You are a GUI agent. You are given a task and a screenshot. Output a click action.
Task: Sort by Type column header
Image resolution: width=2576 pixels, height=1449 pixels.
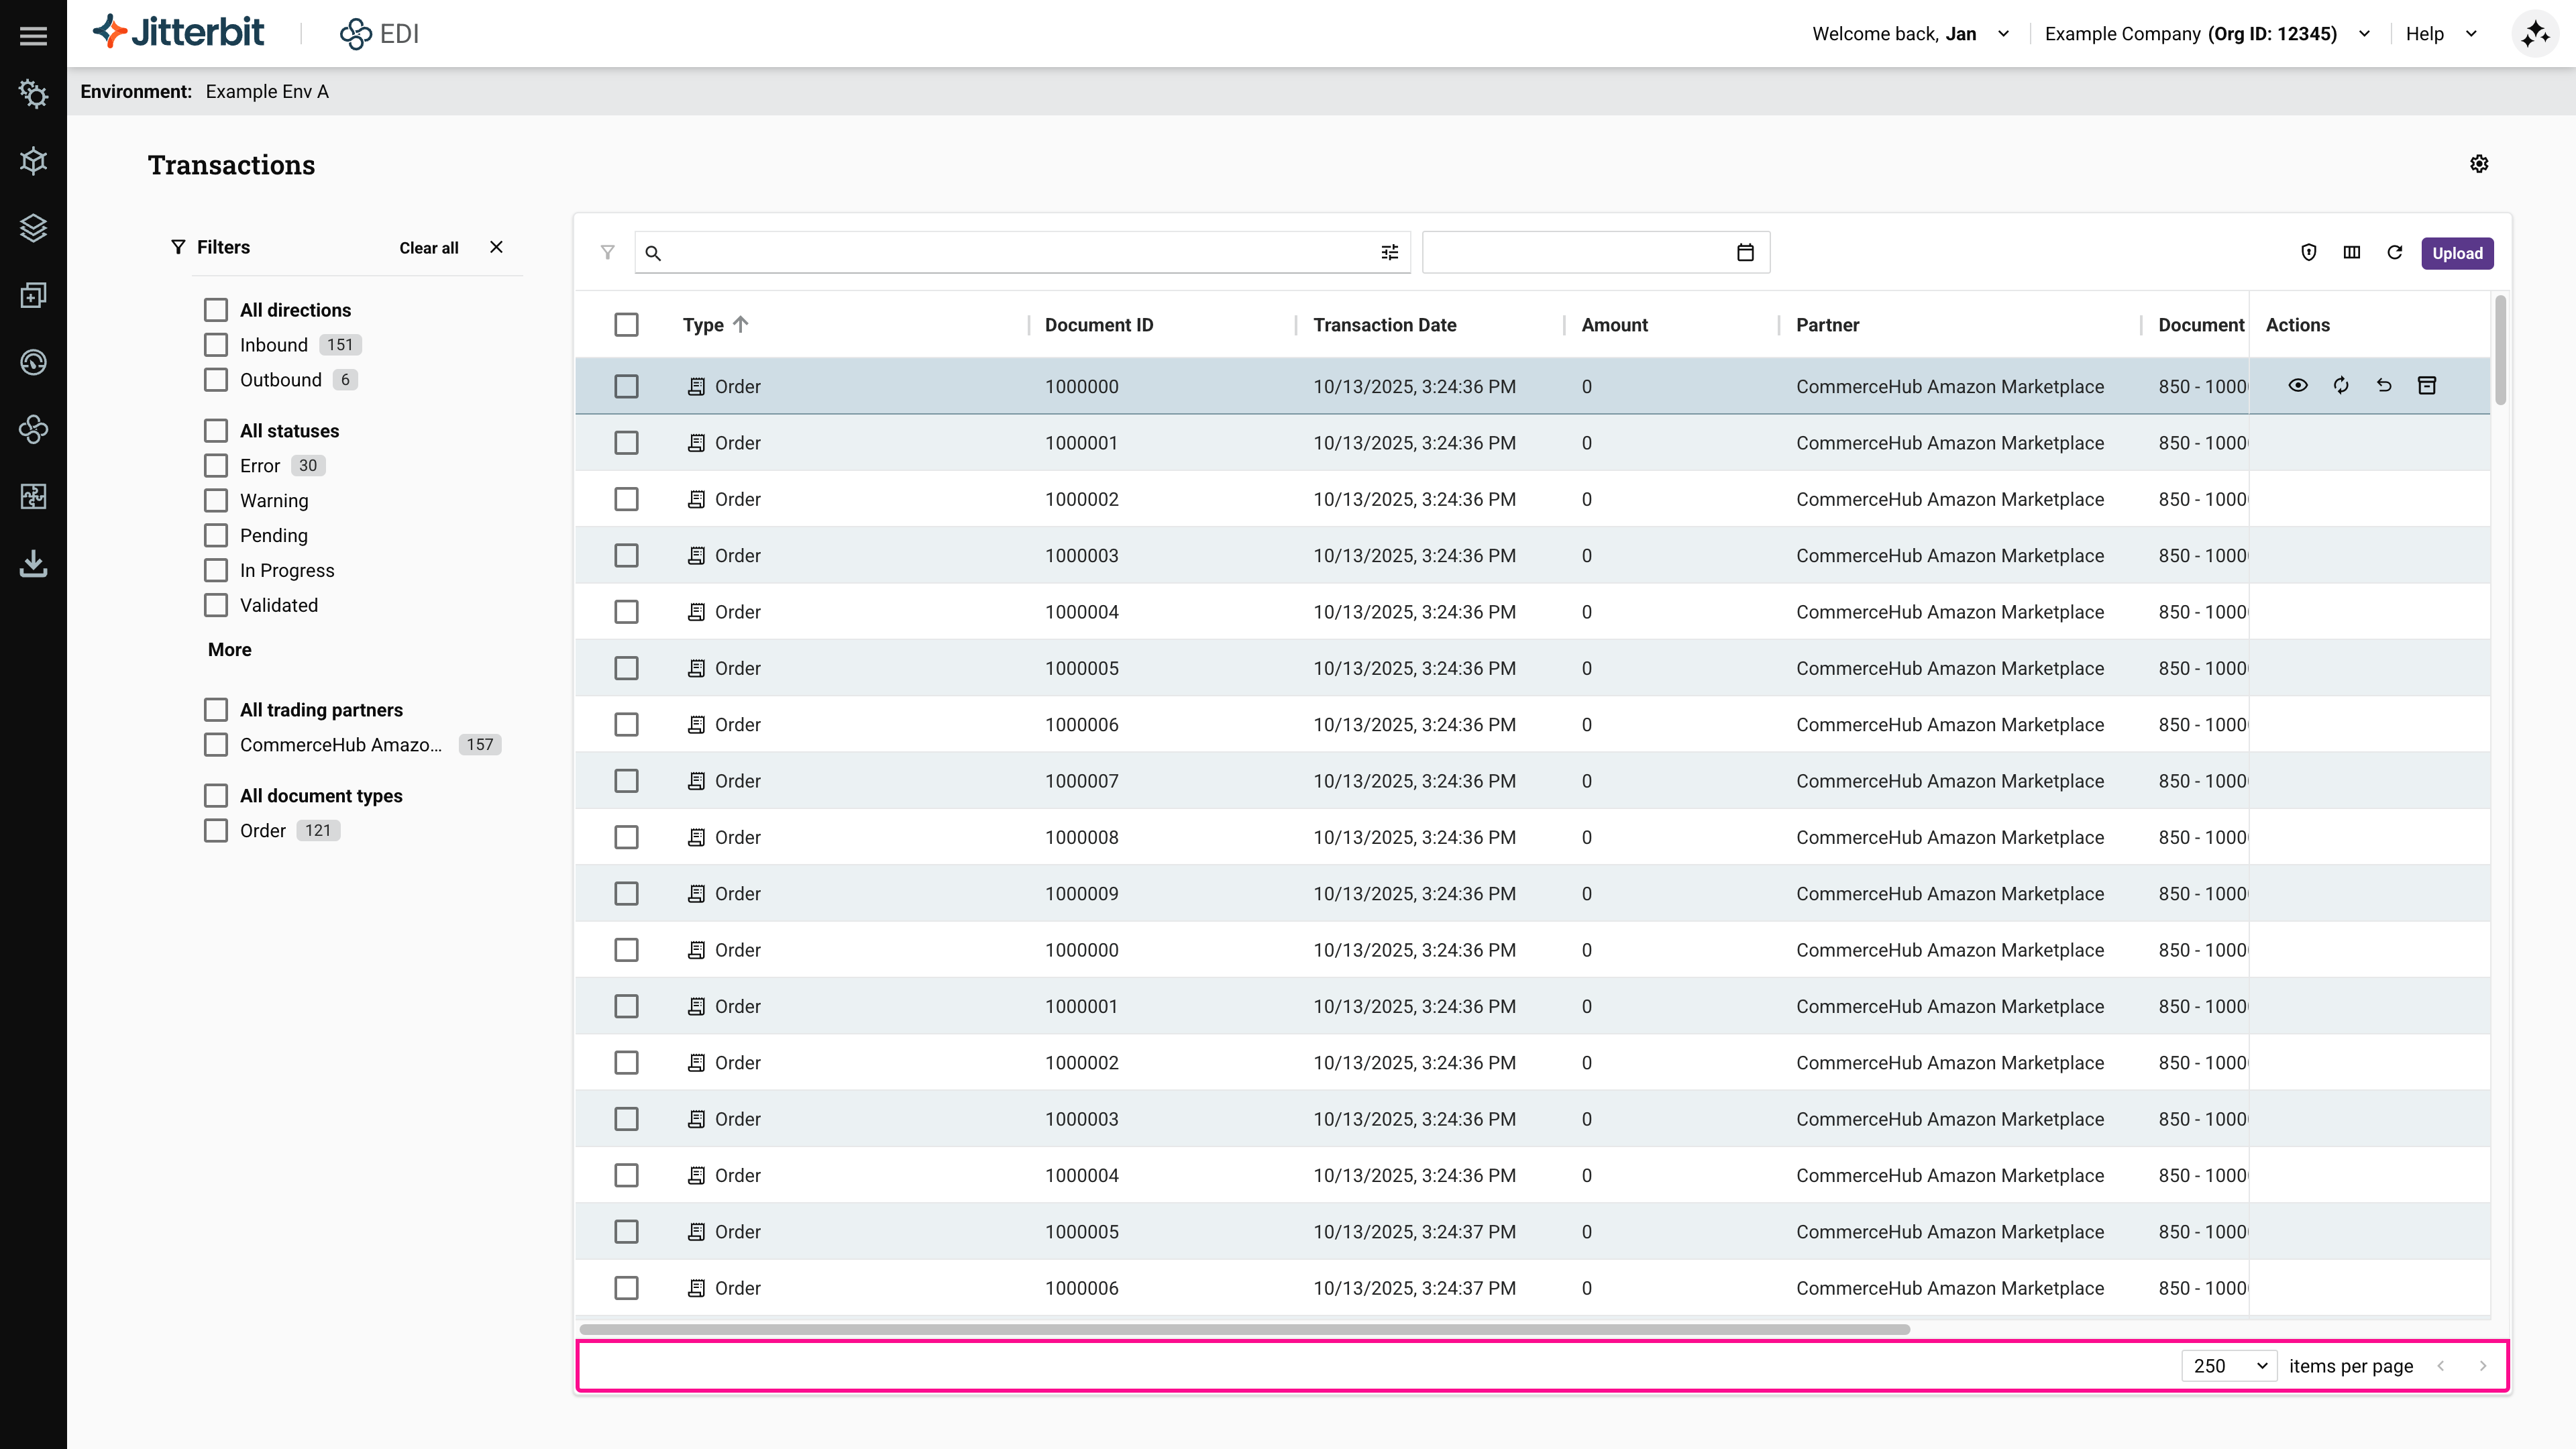point(704,325)
